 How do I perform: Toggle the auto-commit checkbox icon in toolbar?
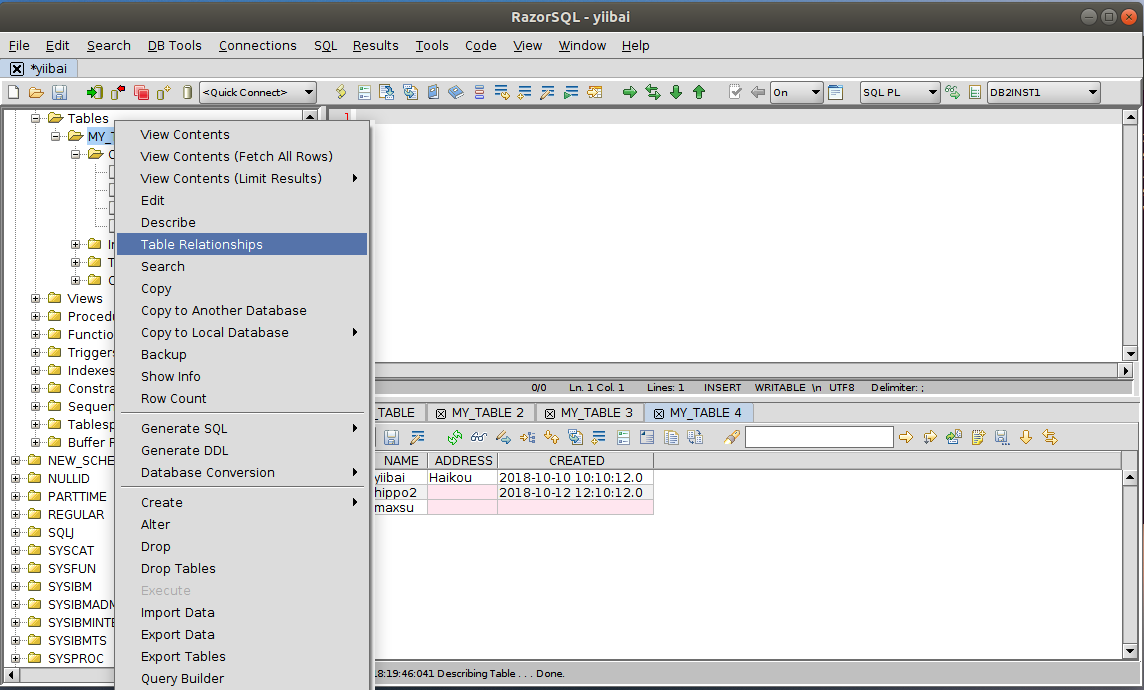735,92
